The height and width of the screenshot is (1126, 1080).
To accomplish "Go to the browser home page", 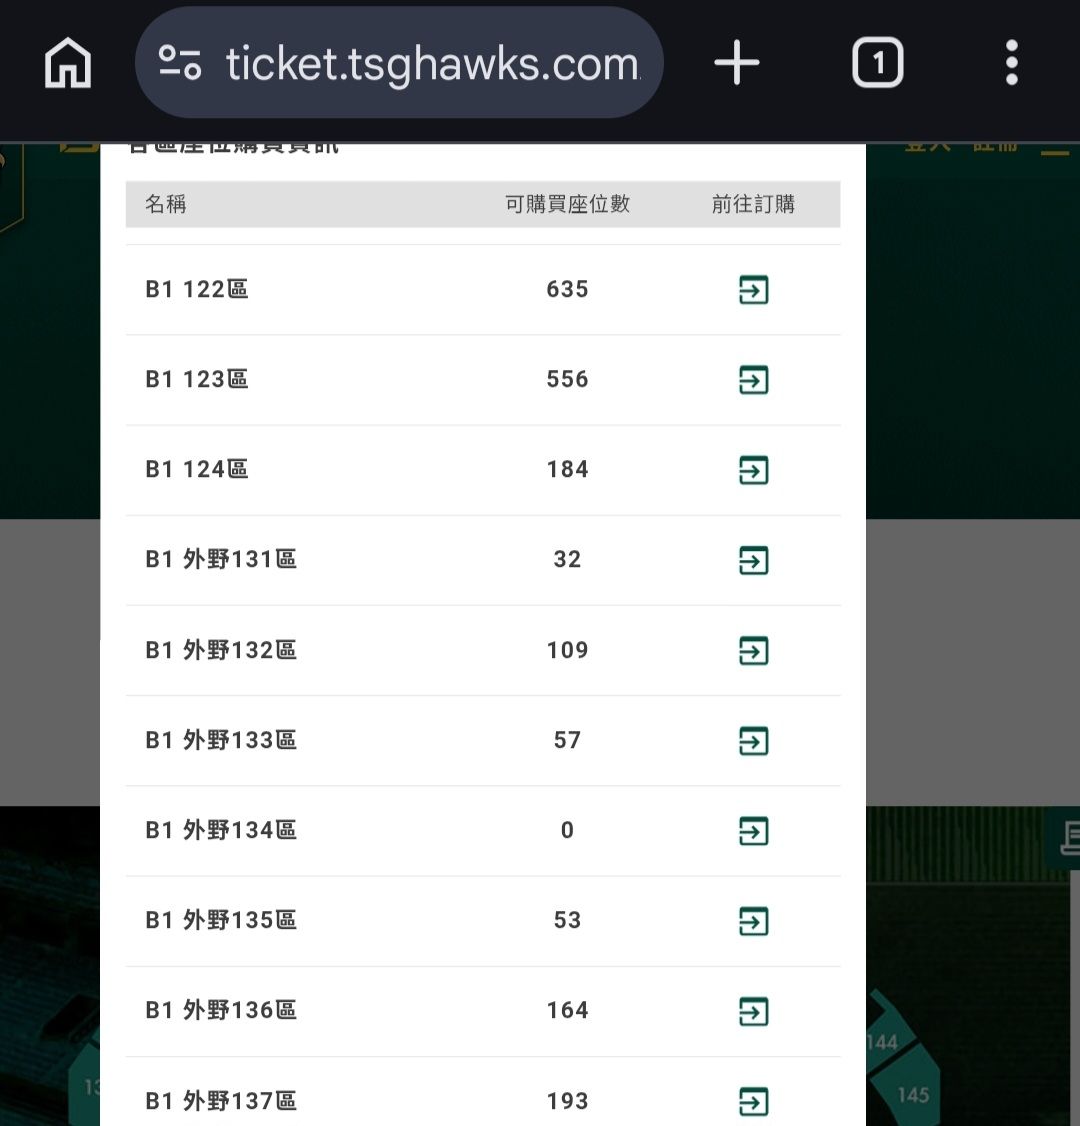I will [68, 65].
